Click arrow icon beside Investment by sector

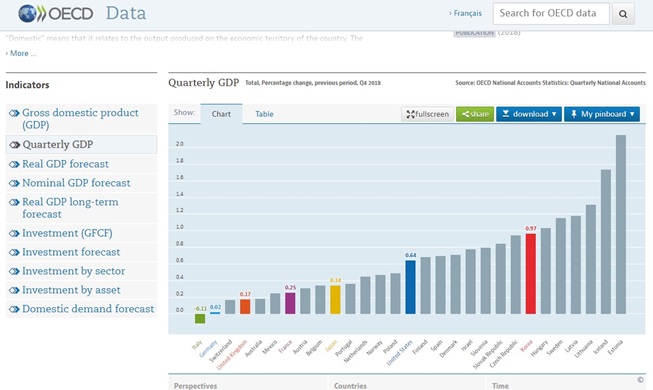(x=14, y=272)
